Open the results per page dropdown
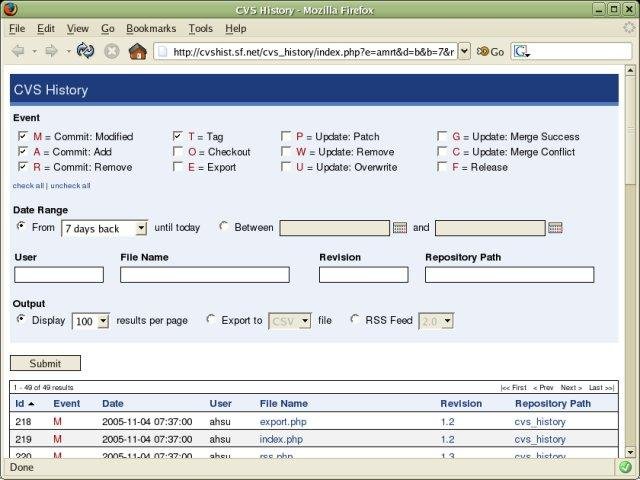The image size is (640, 480). (102, 321)
